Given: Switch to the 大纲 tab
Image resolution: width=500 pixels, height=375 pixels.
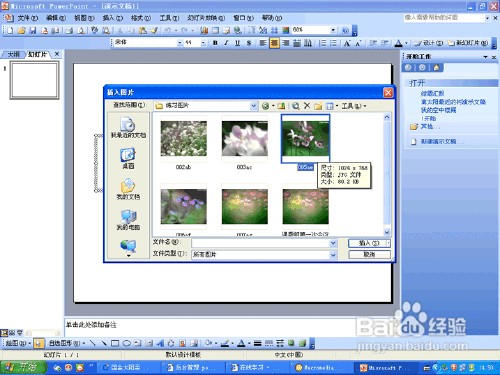Looking at the screenshot, I should pyautogui.click(x=13, y=54).
